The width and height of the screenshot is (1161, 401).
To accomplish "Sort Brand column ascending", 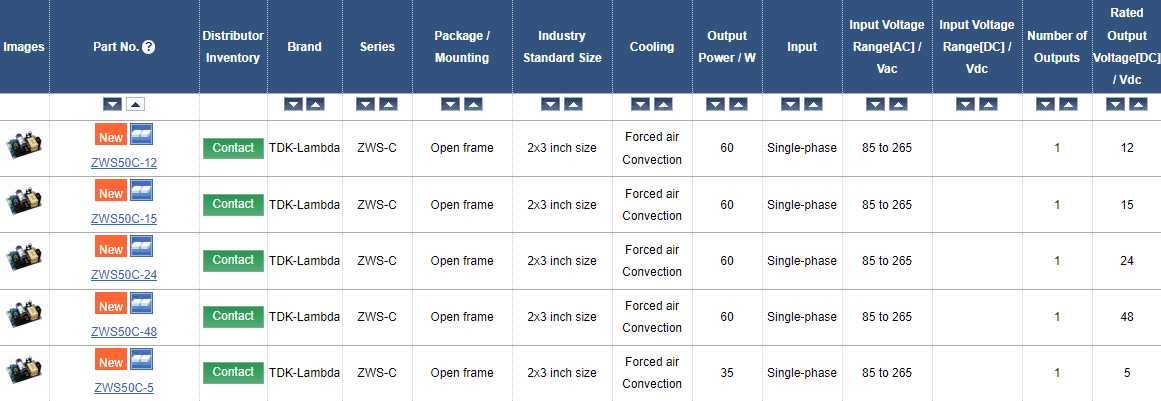I will [x=316, y=104].
